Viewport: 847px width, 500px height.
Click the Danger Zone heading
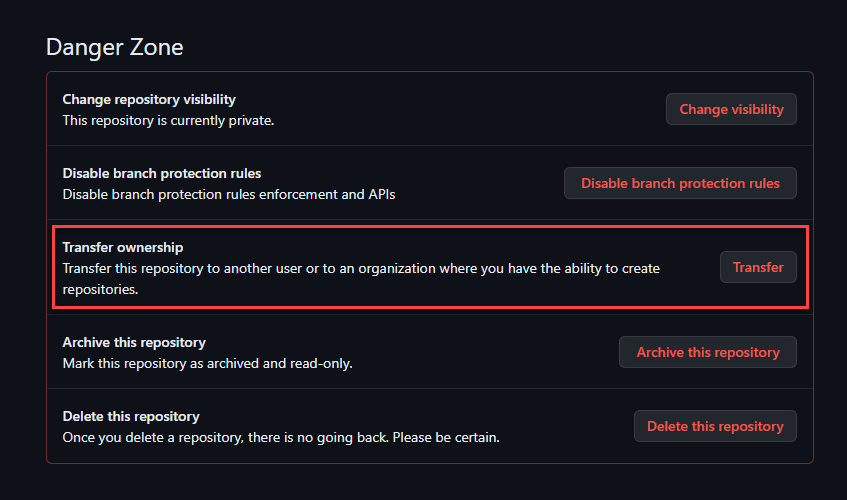pyautogui.click(x=115, y=47)
